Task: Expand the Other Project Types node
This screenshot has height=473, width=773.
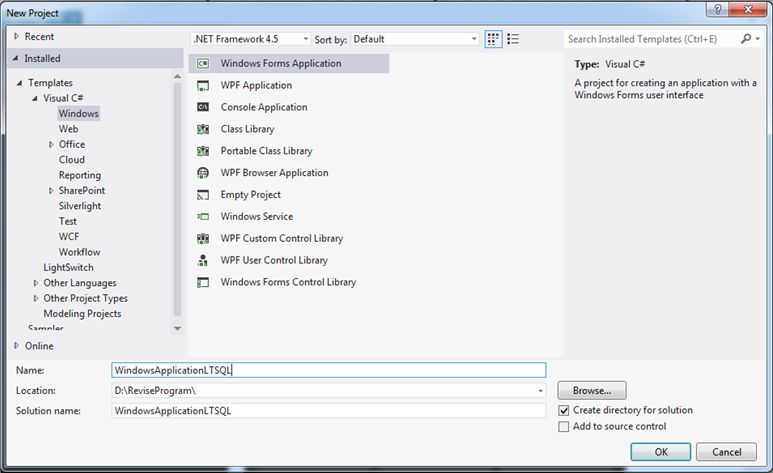Action: 35,298
